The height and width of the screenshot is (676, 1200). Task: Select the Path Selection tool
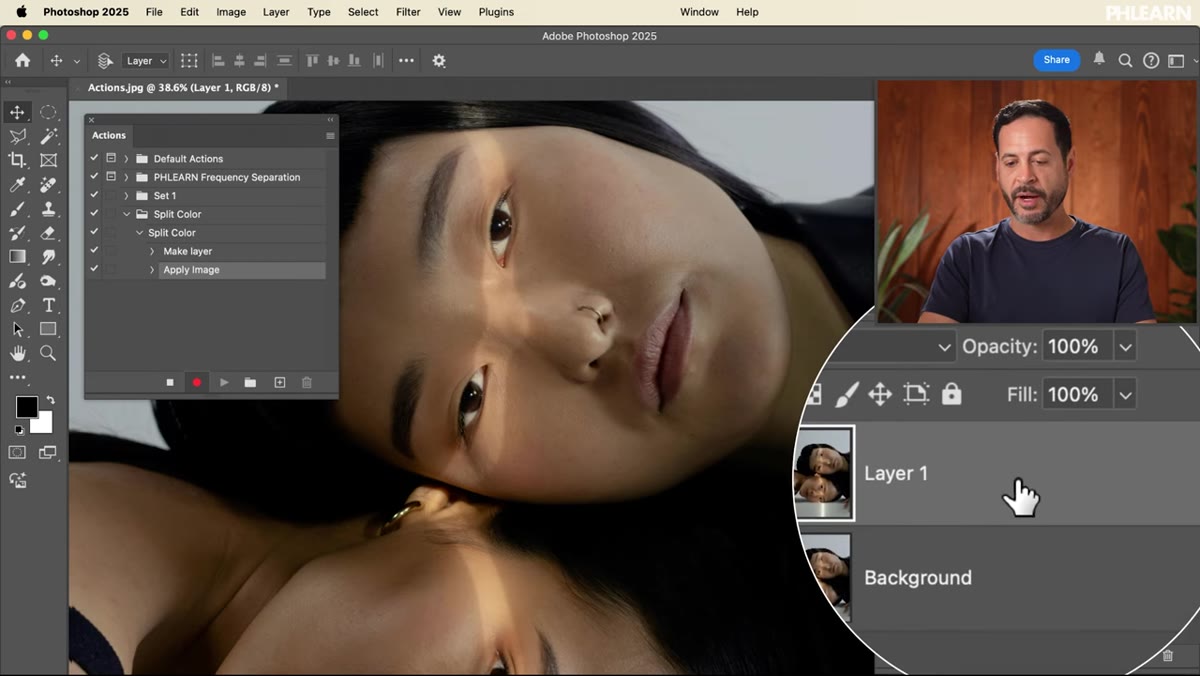pos(17,329)
